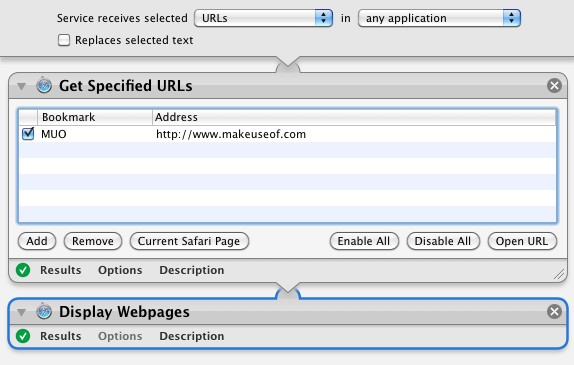Collapse the Get Specified URLs action
Viewport: 574px width, 365px height.
click(x=22, y=86)
